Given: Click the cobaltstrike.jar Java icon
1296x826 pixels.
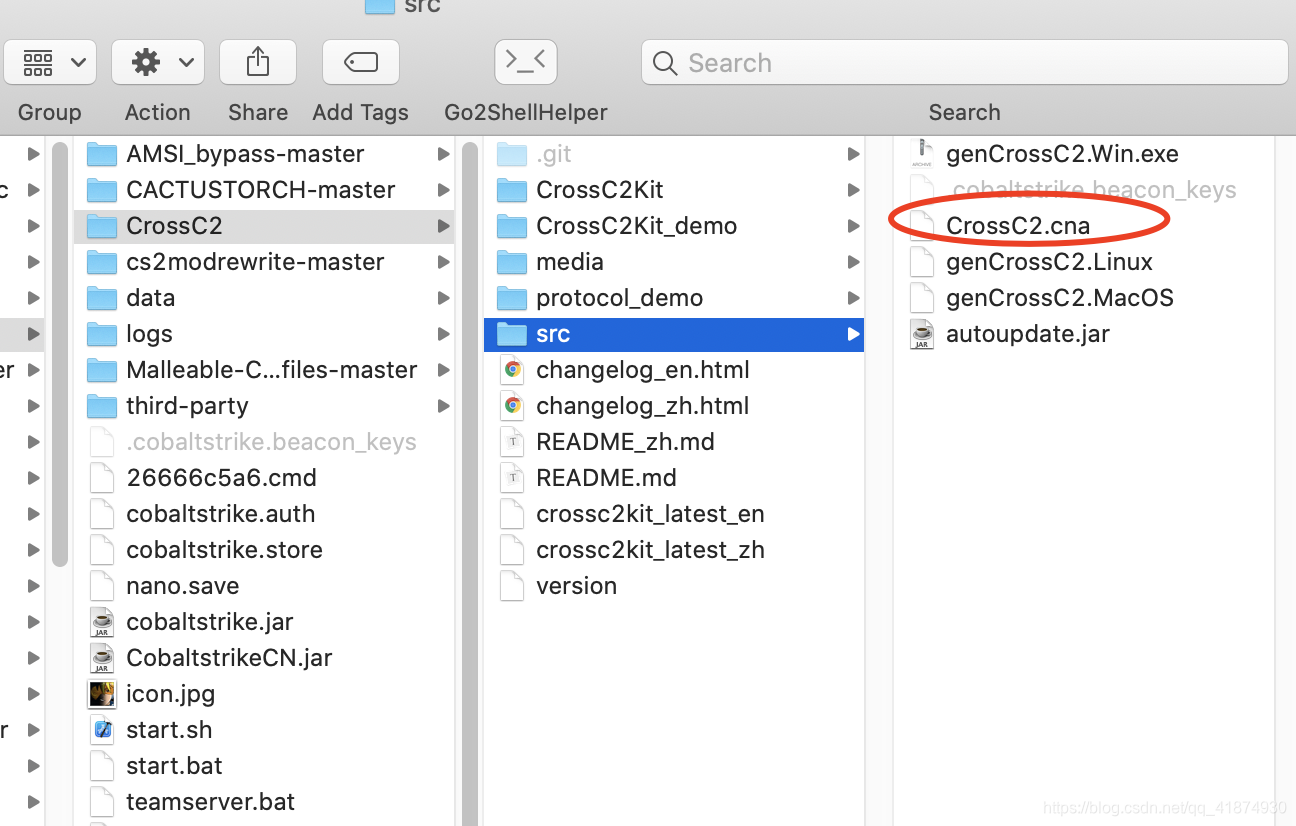Looking at the screenshot, I should coord(102,622).
